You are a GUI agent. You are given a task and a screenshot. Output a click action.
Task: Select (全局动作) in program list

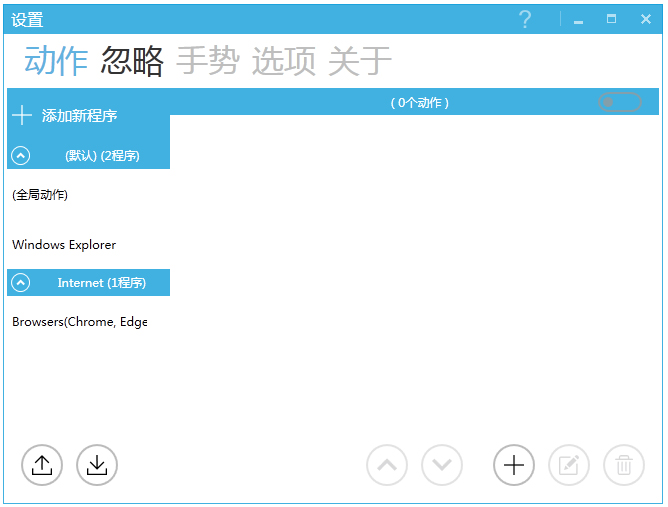[41, 195]
